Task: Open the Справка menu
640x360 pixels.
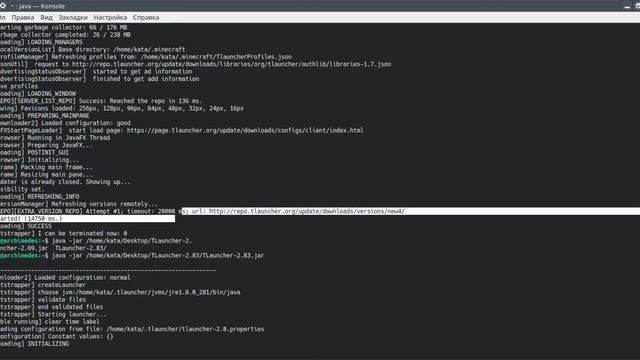Action: 146,18
